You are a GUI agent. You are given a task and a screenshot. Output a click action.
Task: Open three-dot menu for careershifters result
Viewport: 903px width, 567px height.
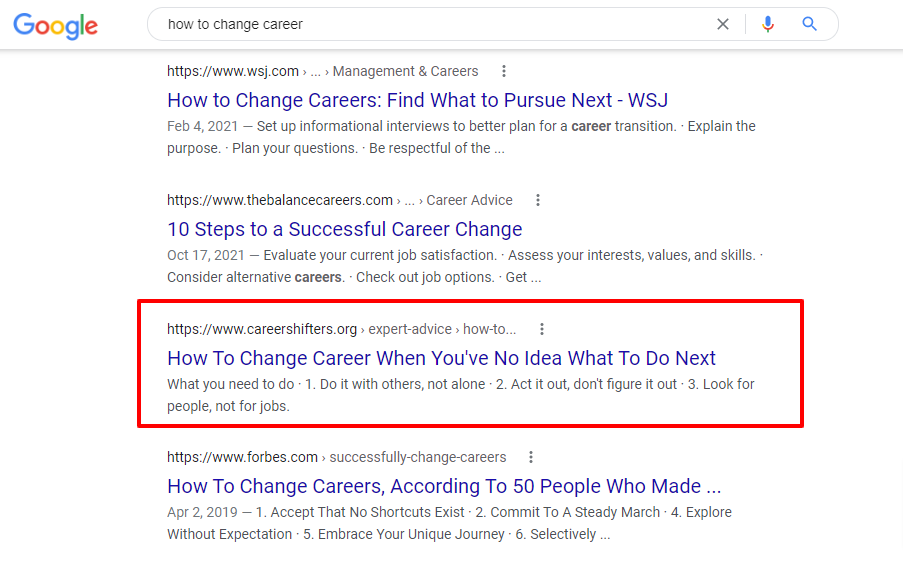[541, 329]
